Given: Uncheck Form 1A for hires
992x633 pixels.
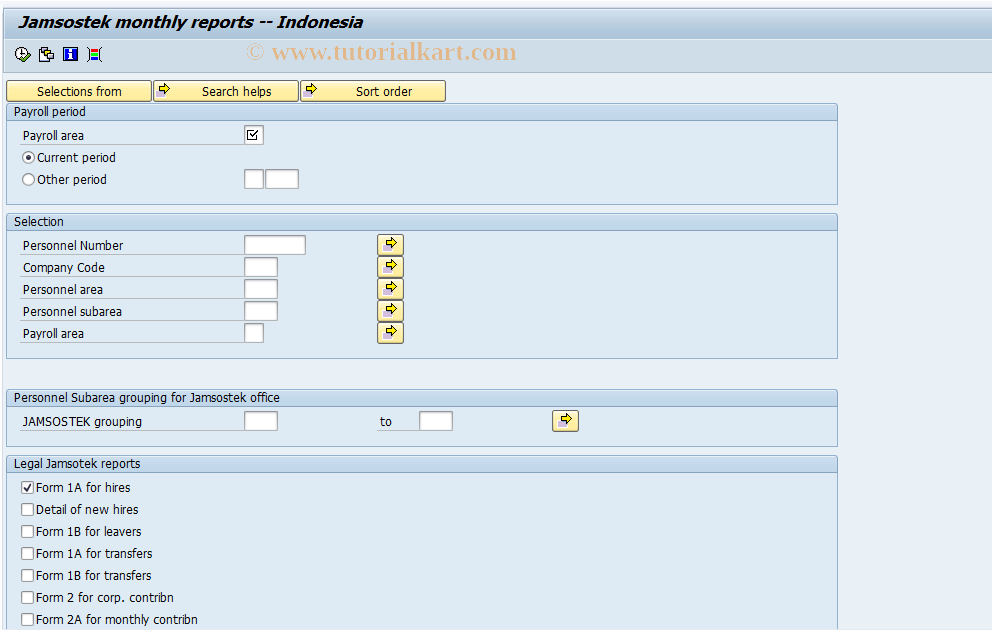Looking at the screenshot, I should point(27,488).
